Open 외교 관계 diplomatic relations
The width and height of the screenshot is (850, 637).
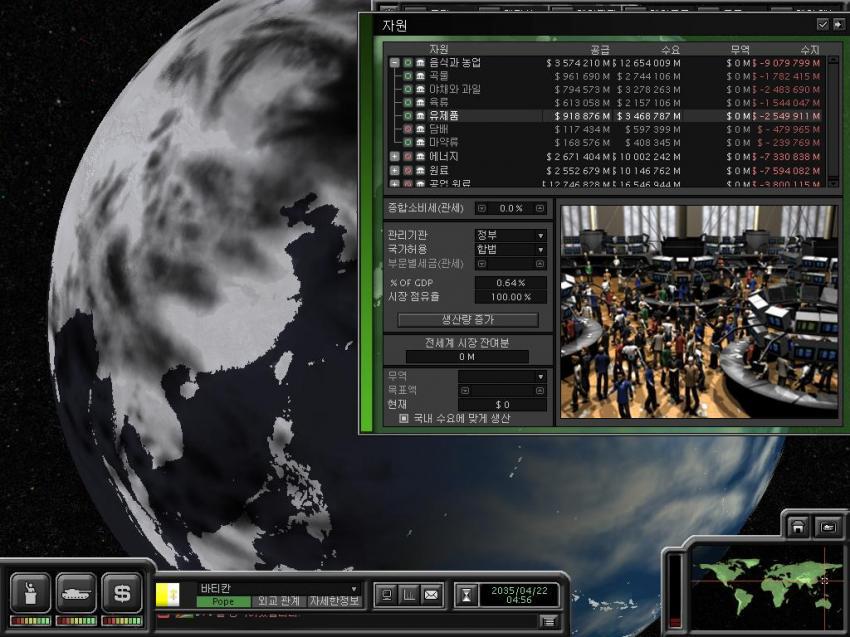coord(279,602)
